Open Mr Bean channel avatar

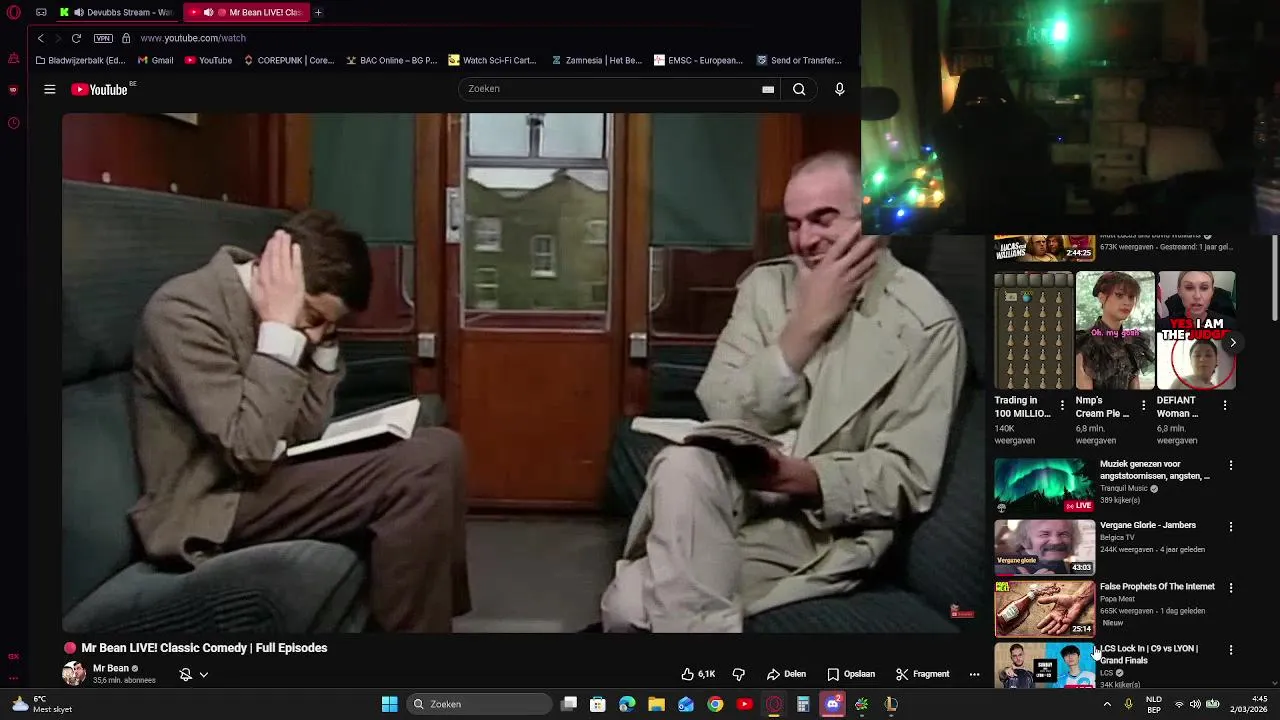74,673
